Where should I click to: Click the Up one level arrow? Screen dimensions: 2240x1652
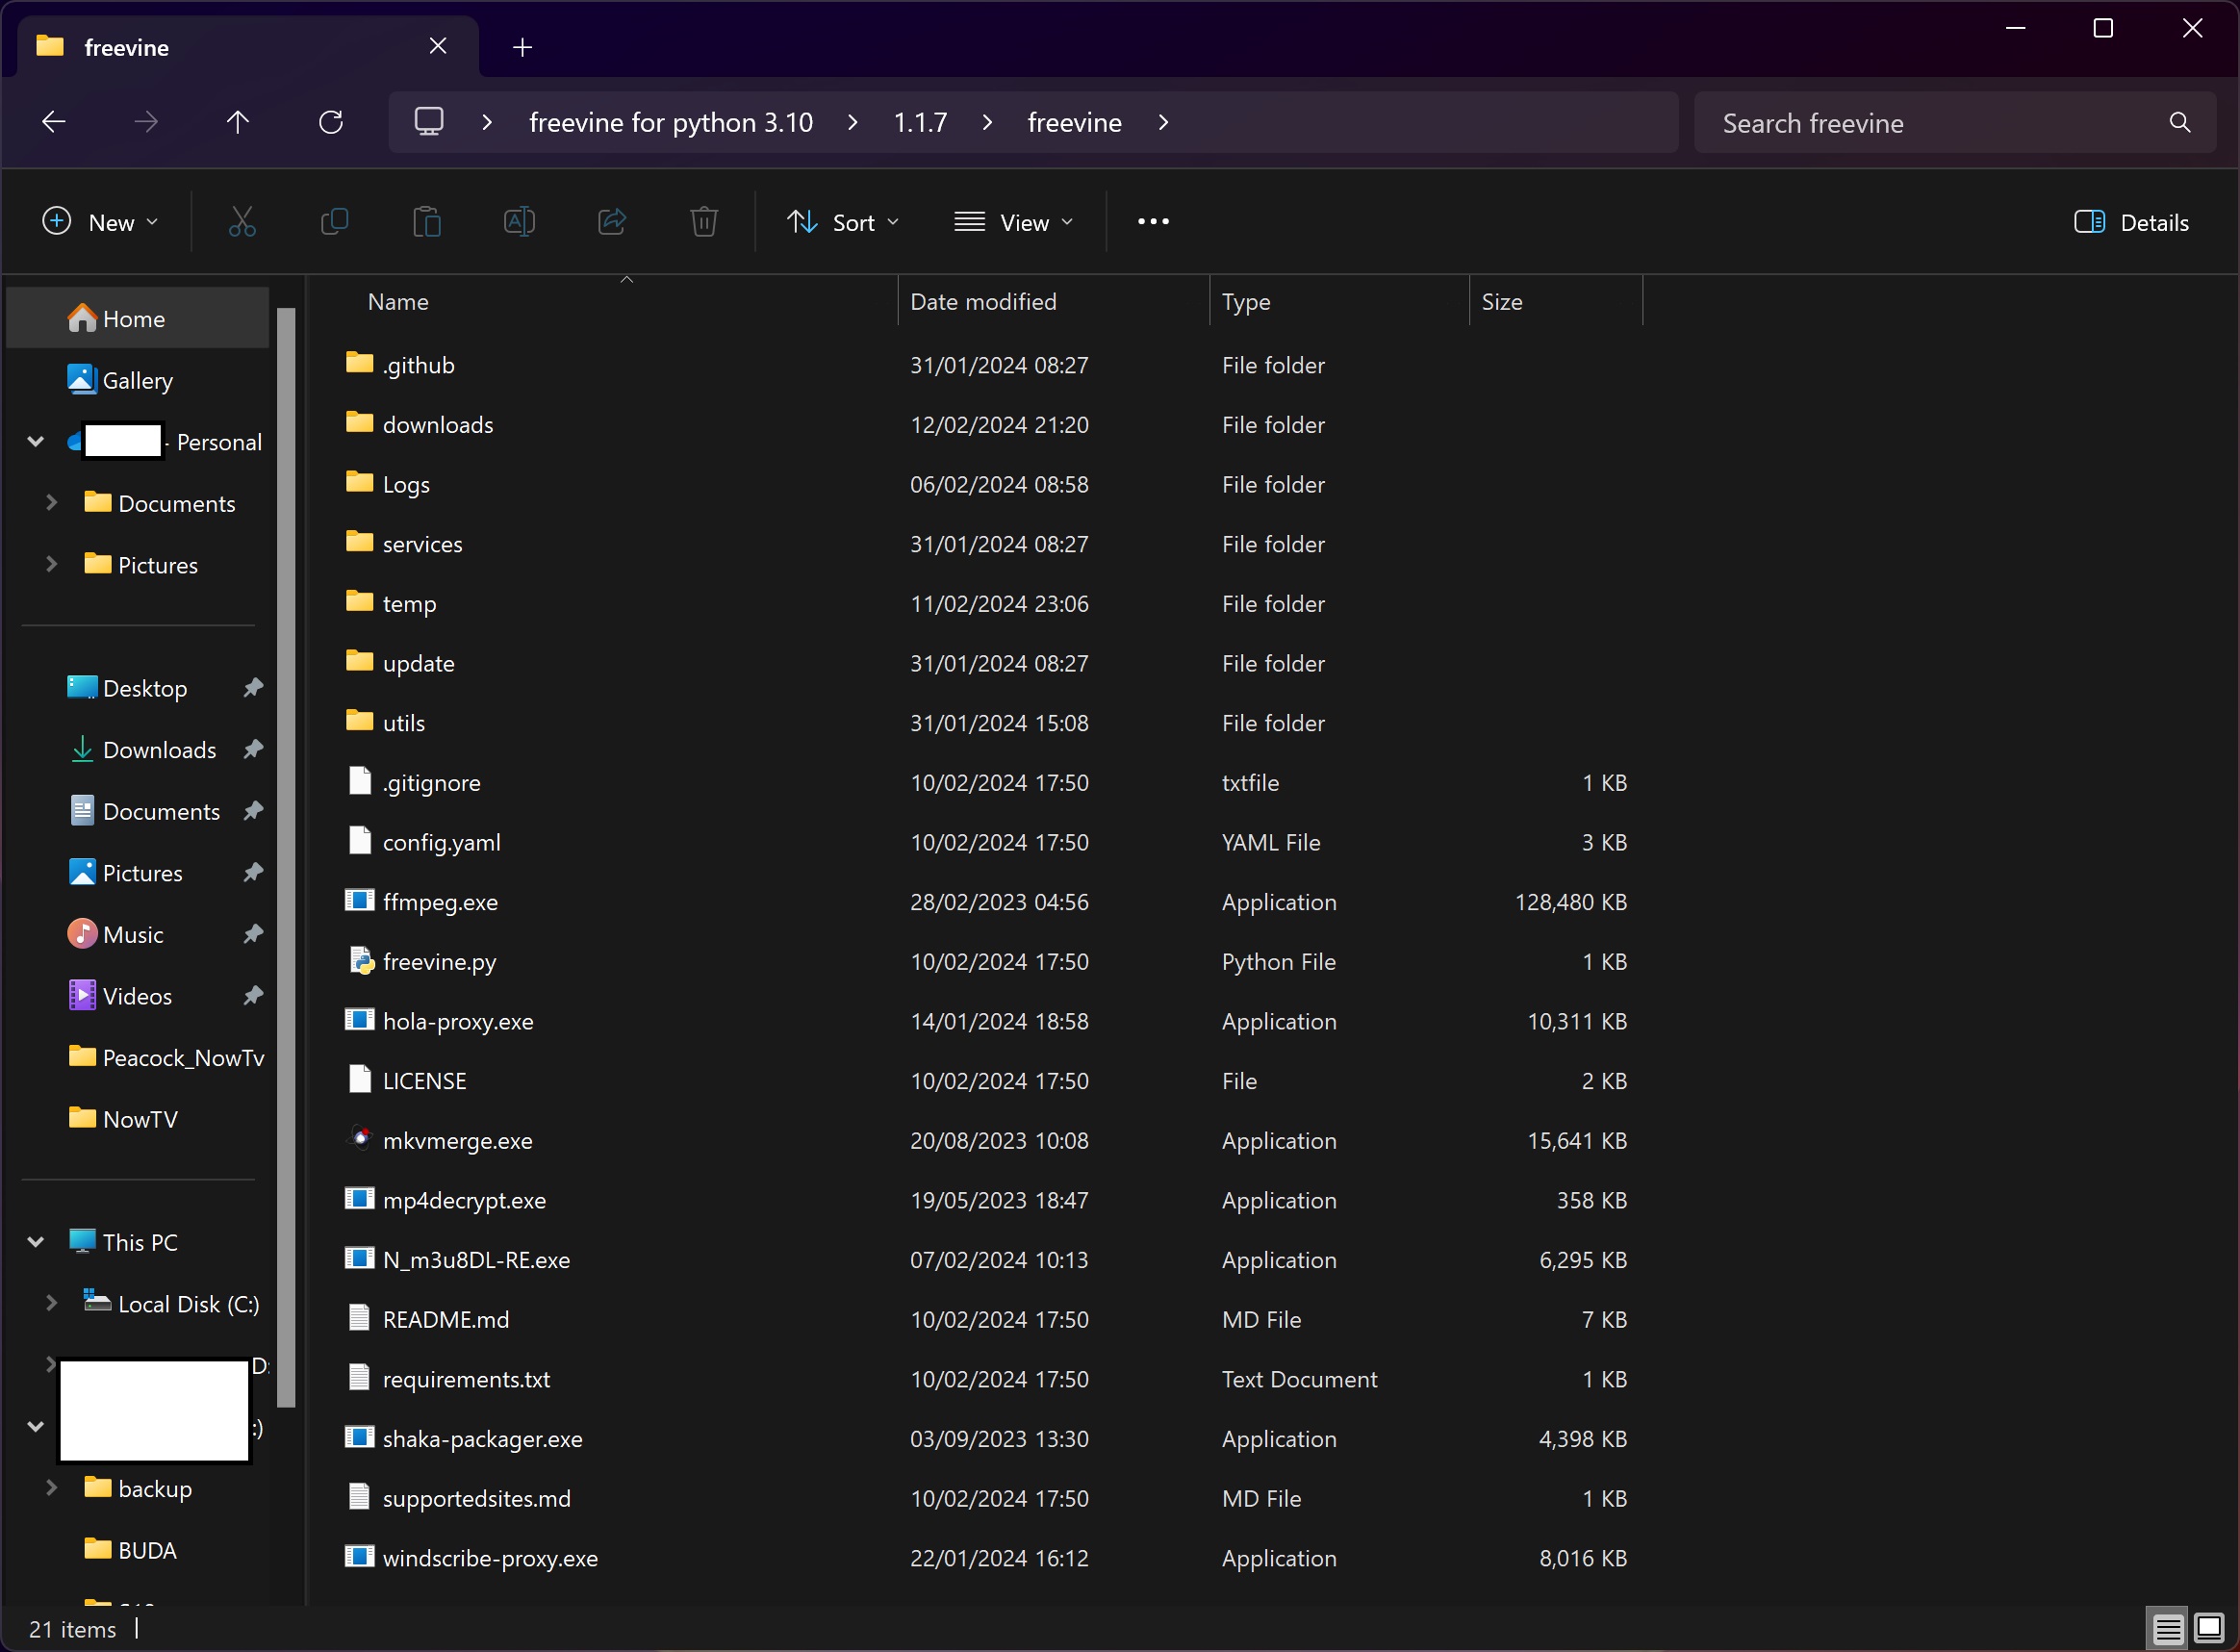pyautogui.click(x=238, y=122)
